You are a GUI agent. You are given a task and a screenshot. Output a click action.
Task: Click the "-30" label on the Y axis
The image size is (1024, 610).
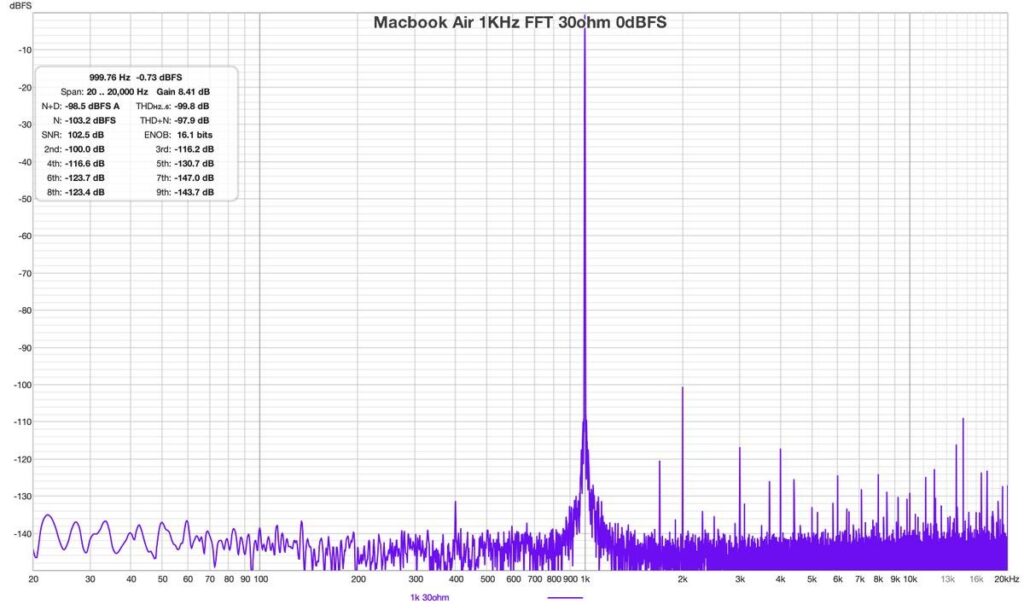pyautogui.click(x=24, y=125)
